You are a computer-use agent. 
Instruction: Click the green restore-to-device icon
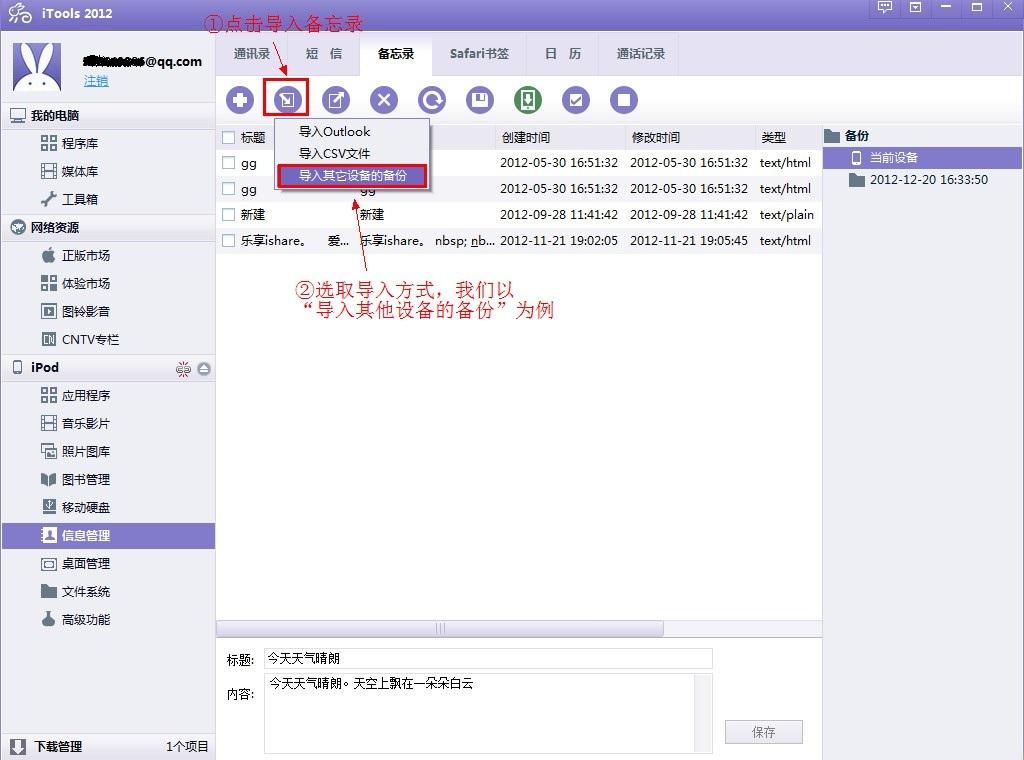[528, 100]
